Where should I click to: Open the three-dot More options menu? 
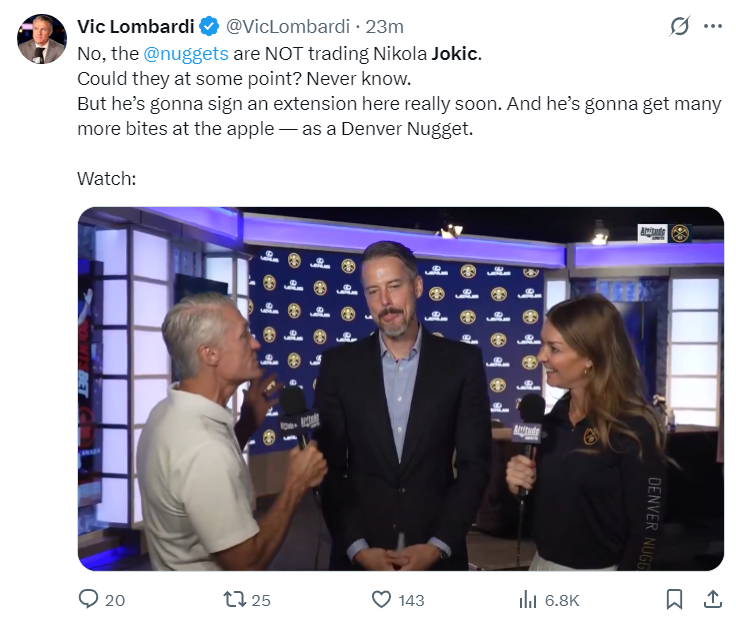[x=712, y=27]
